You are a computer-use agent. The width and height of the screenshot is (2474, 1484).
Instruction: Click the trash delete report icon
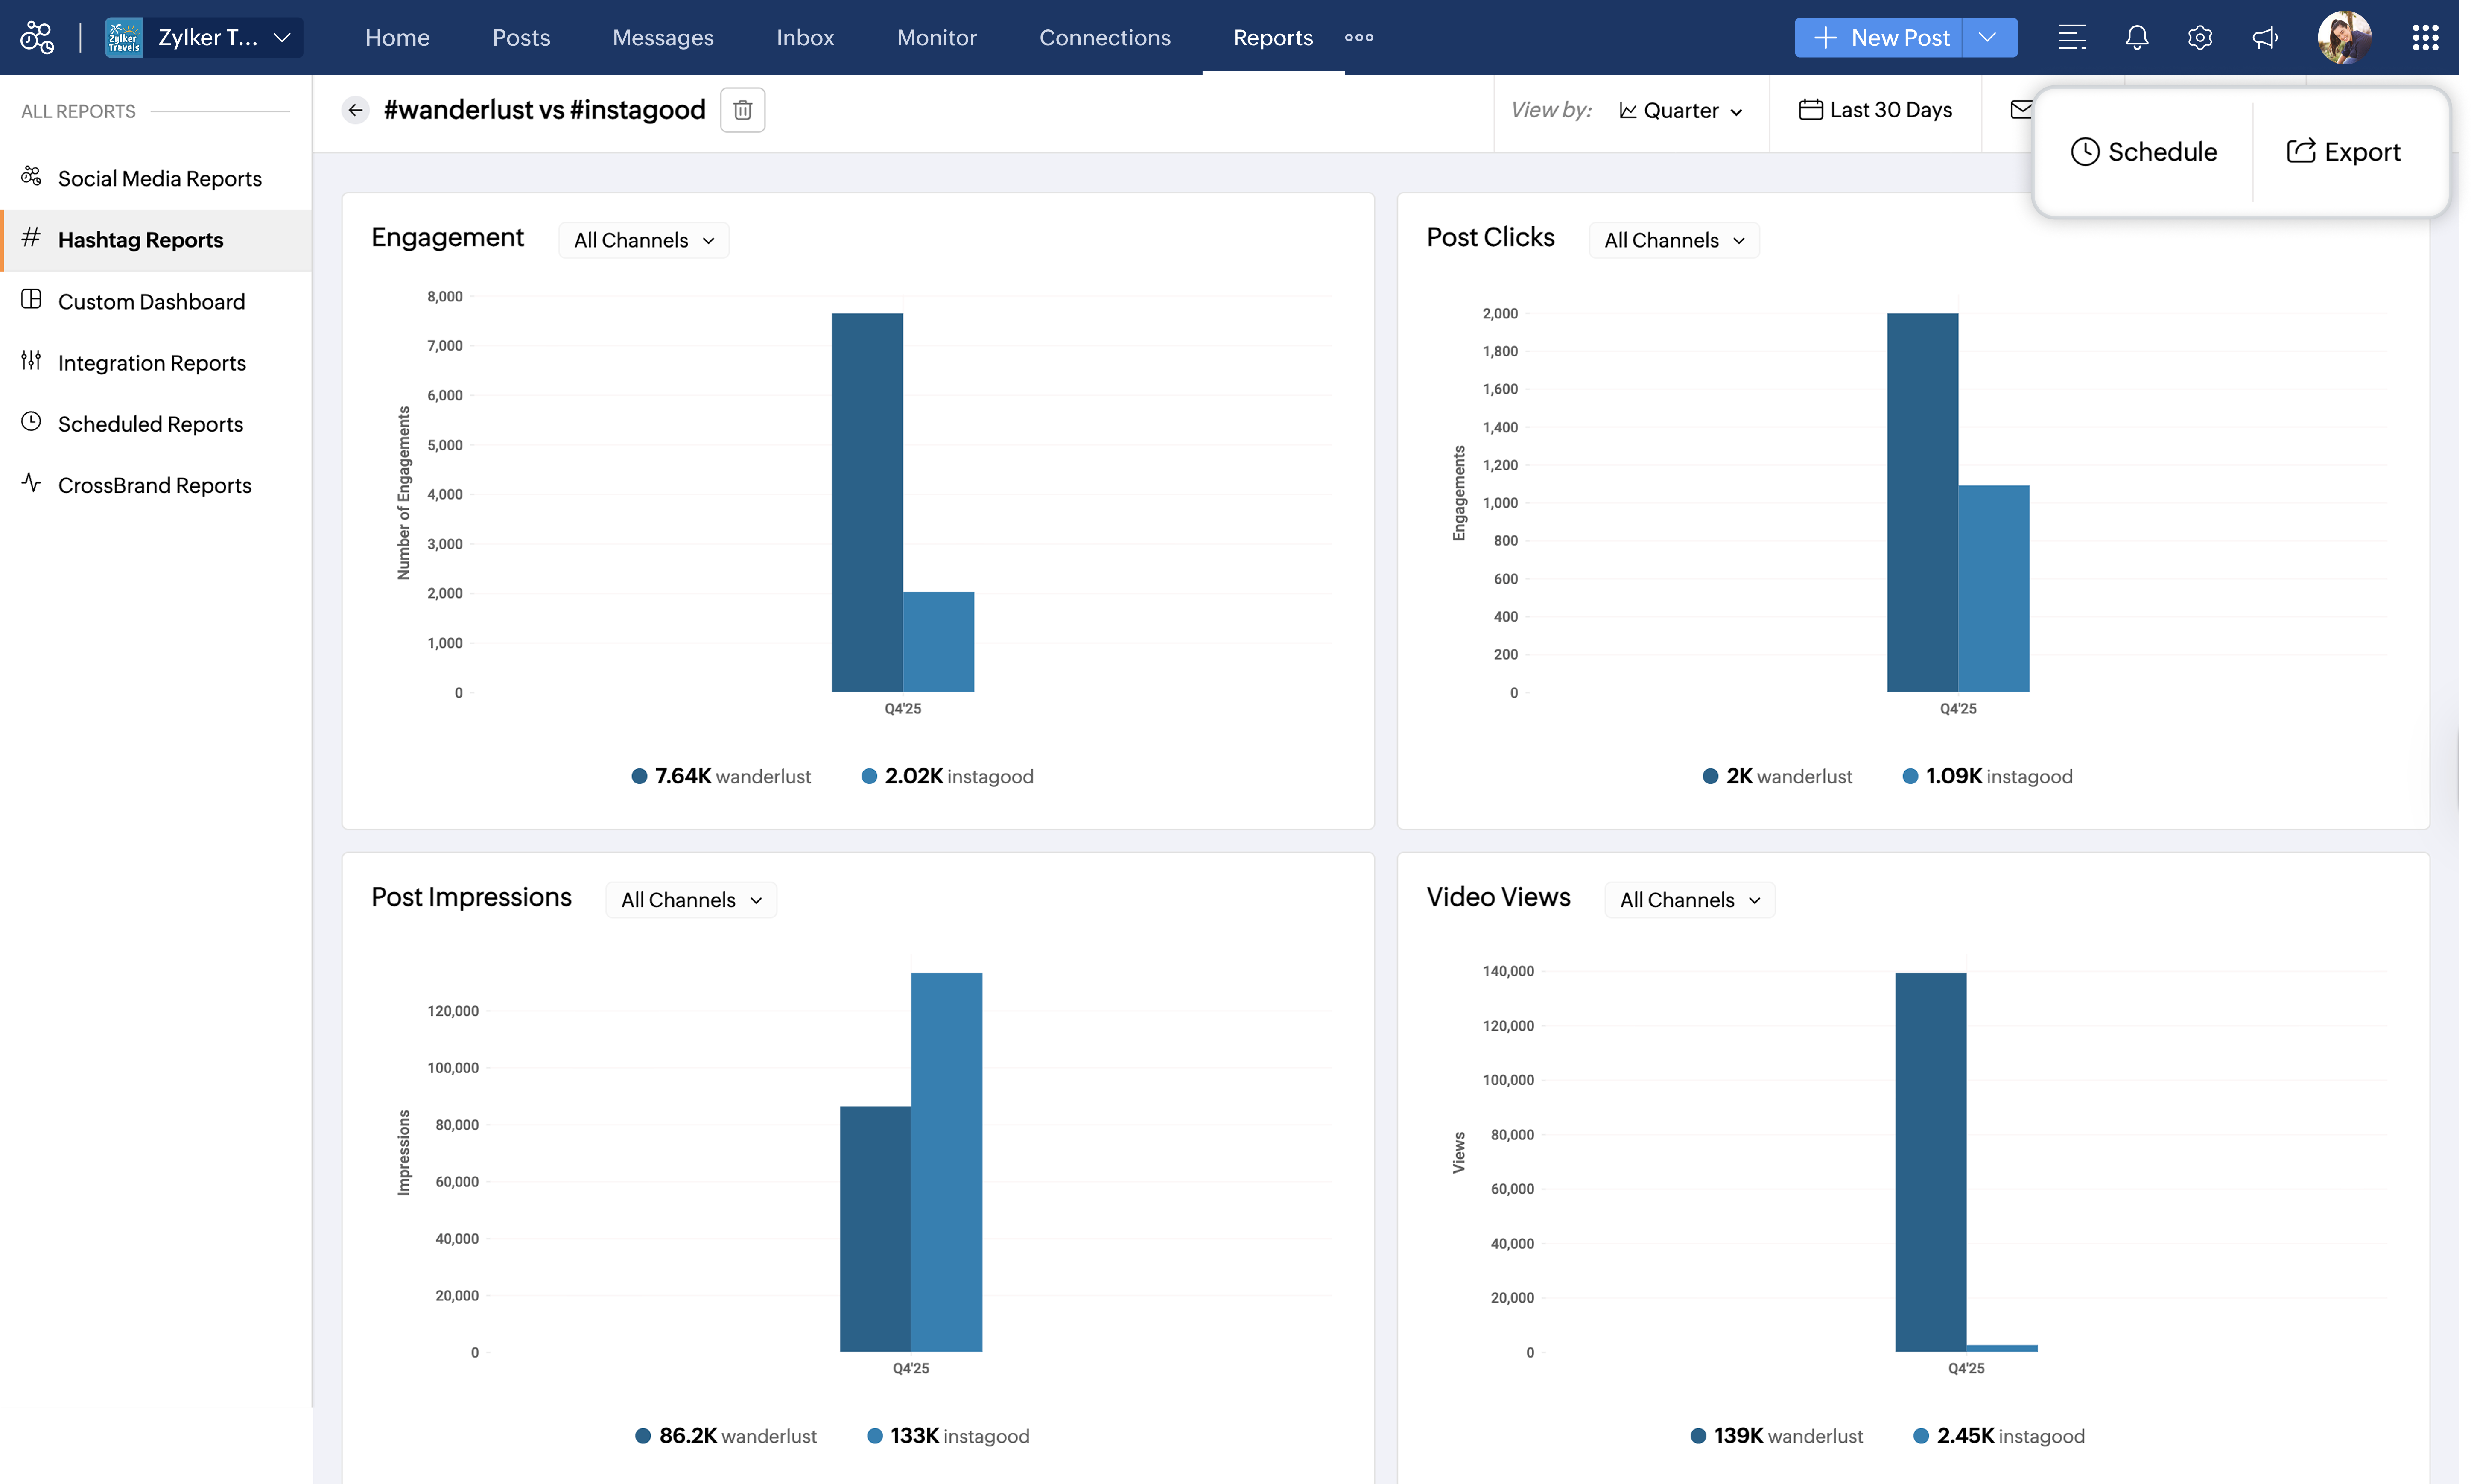(742, 110)
